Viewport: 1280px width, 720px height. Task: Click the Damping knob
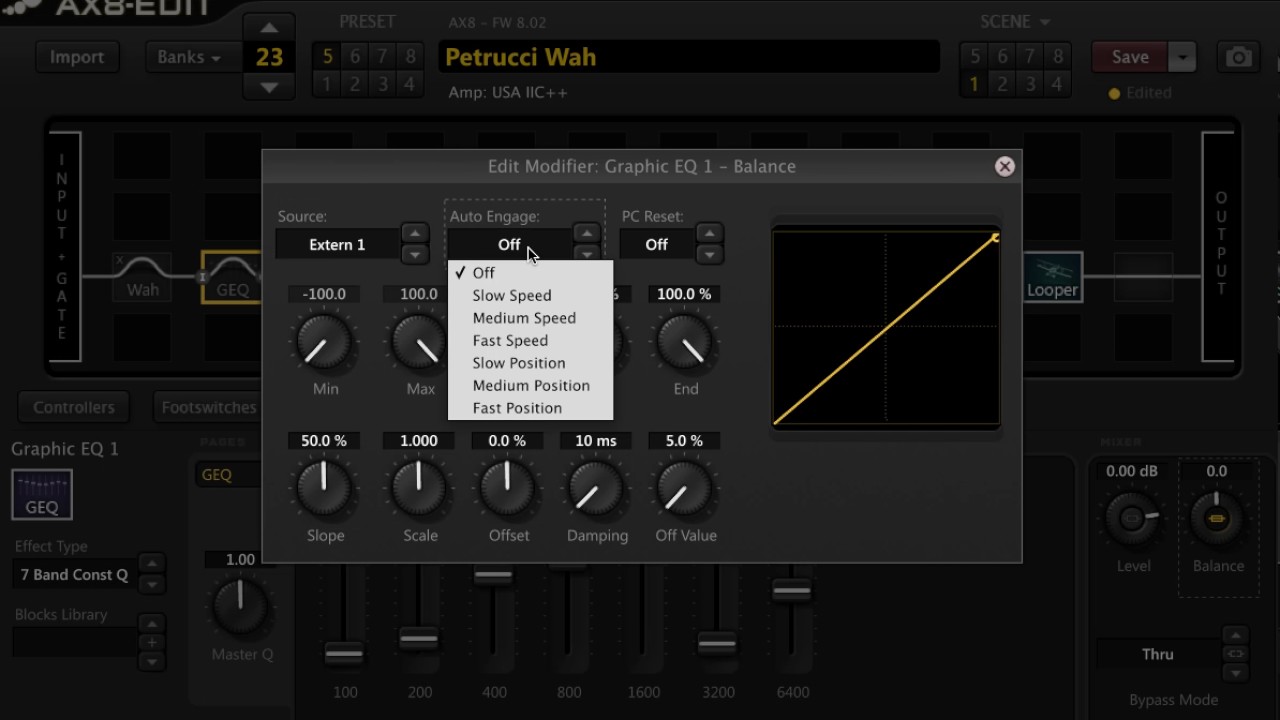click(597, 489)
